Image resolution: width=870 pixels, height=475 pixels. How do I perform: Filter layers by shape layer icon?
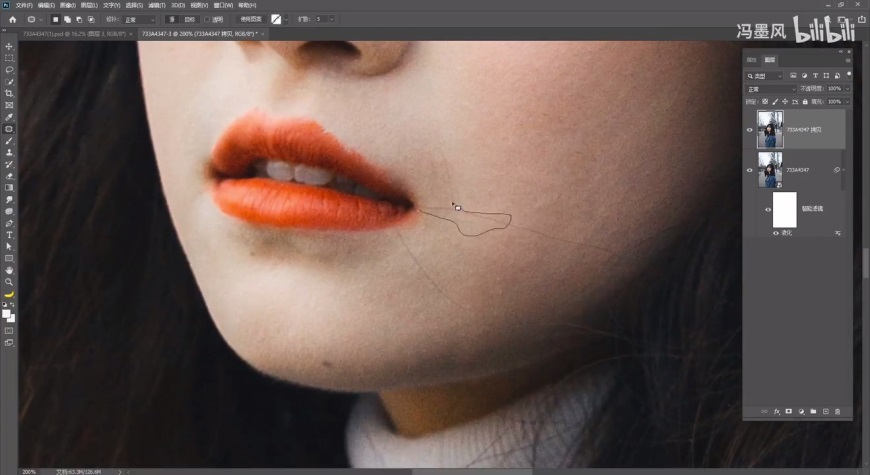[x=826, y=75]
